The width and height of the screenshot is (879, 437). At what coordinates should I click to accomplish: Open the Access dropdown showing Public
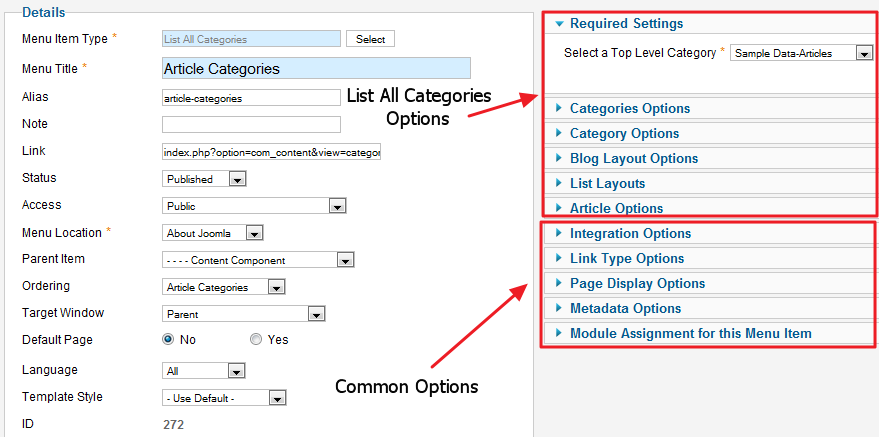[254, 206]
